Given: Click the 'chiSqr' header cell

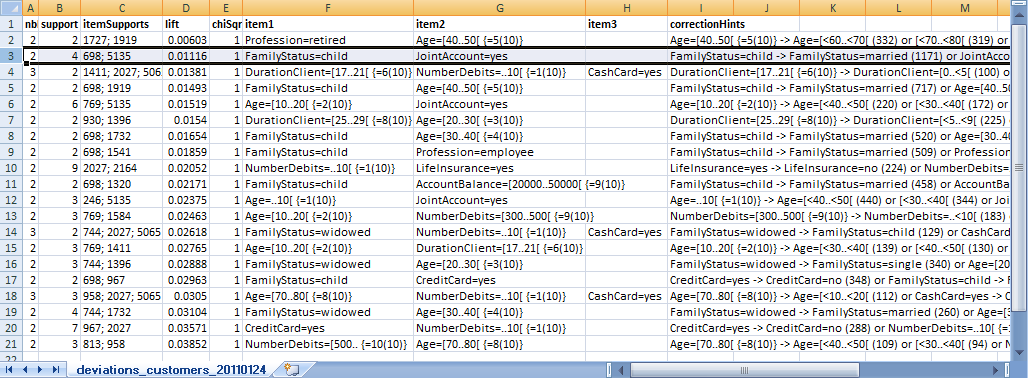Looking at the screenshot, I should (x=227, y=24).
